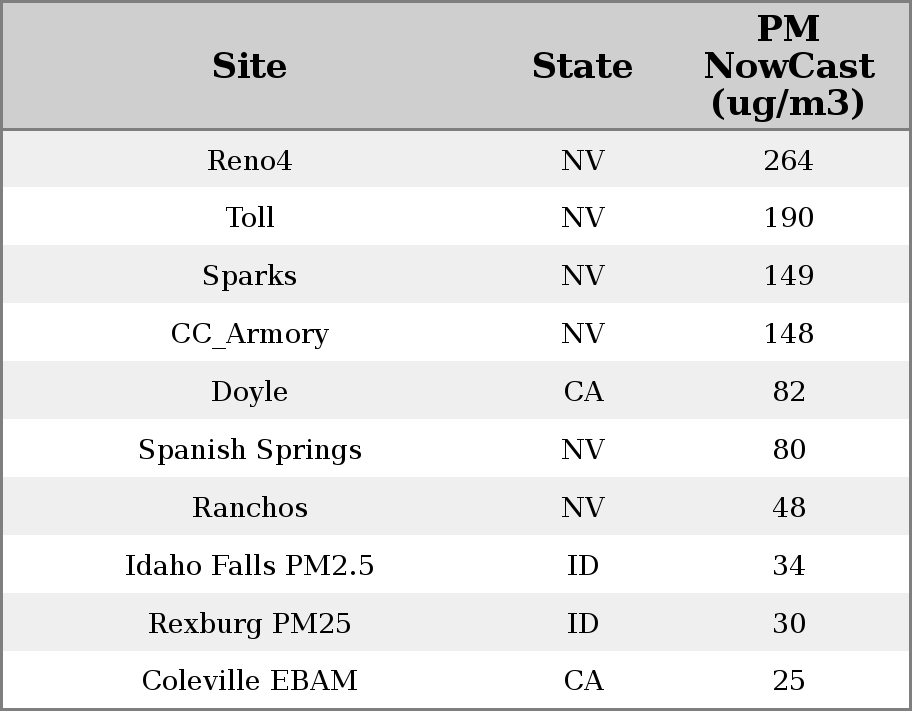
Task: Click the 25 NowCast value
Action: [x=788, y=681]
